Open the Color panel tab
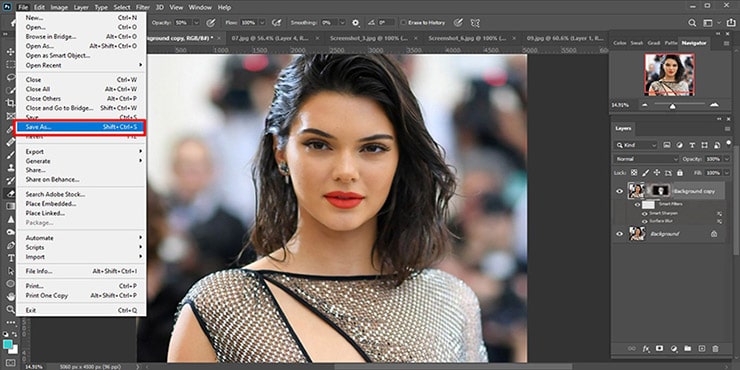The image size is (740, 370). point(619,43)
